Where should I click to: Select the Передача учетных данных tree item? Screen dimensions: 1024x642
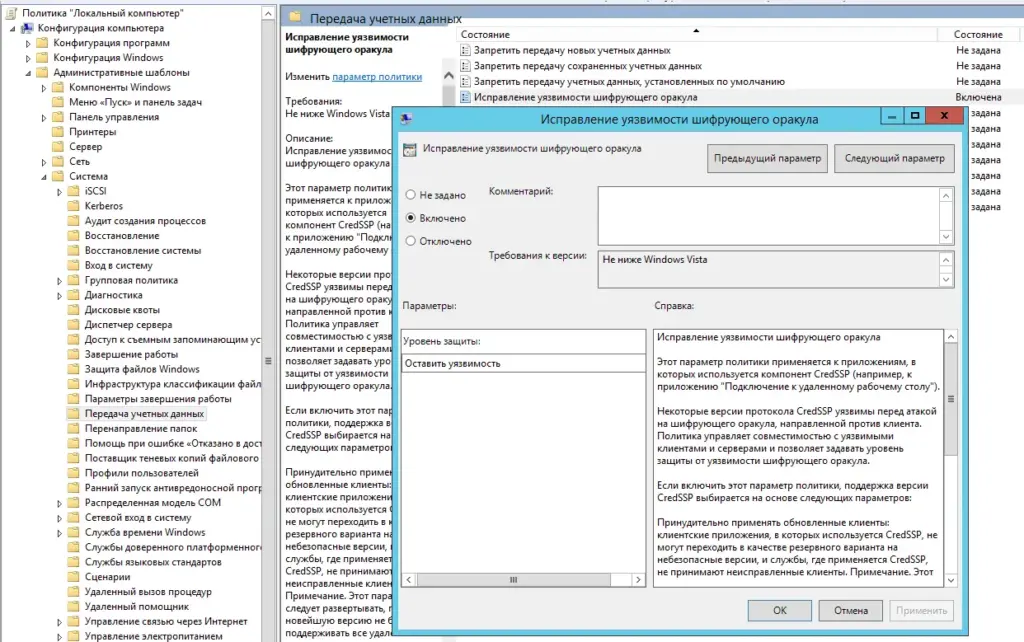[x=144, y=414]
